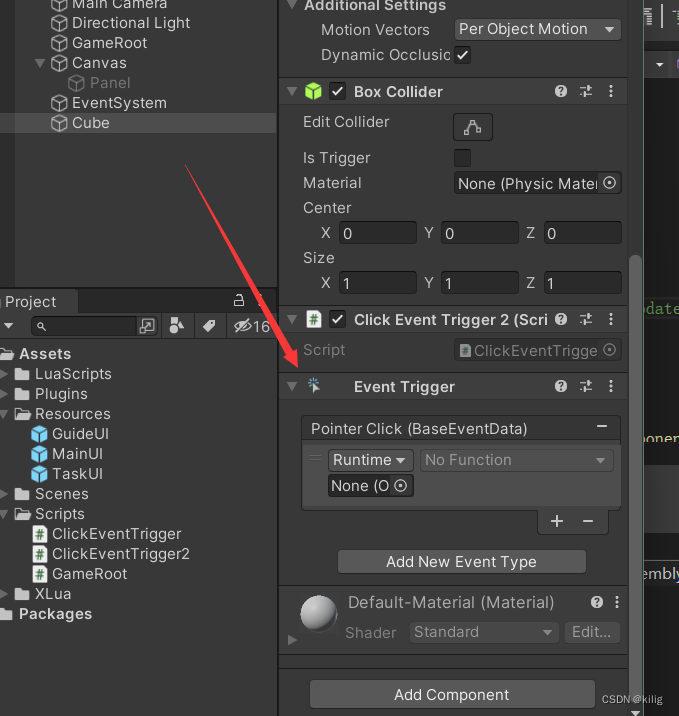Collapse the Event Trigger component foldout
The height and width of the screenshot is (716, 679).
[x=292, y=387]
